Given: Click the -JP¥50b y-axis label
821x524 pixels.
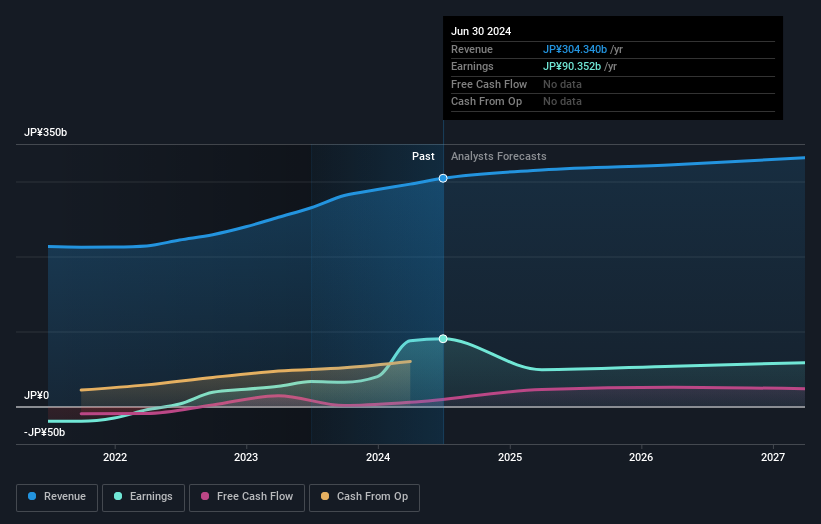Looking at the screenshot, I should [45, 432].
